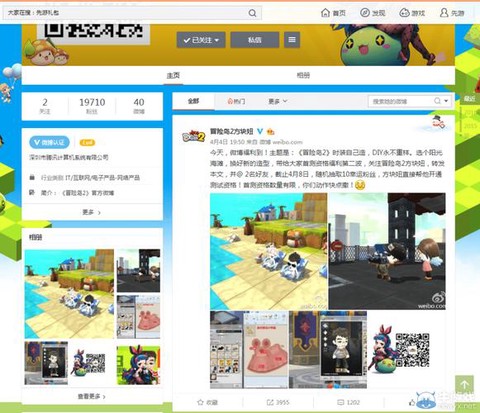Viewport: 480px width, 413px height.
Task: Open the Games controller icon
Action: [404, 13]
